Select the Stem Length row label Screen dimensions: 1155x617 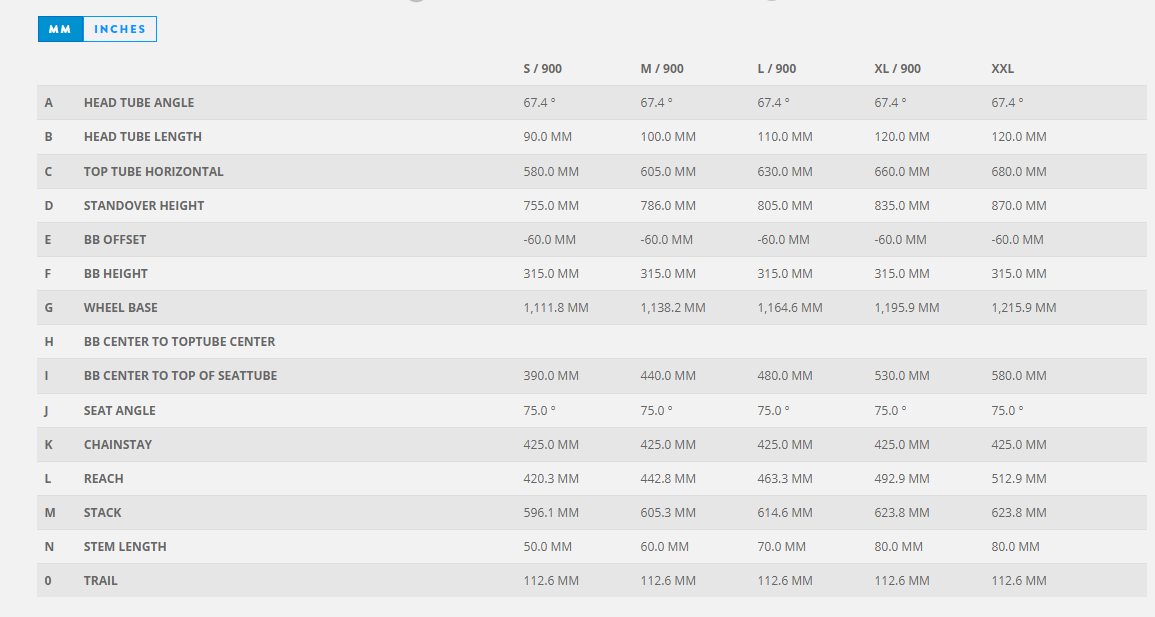tap(125, 547)
